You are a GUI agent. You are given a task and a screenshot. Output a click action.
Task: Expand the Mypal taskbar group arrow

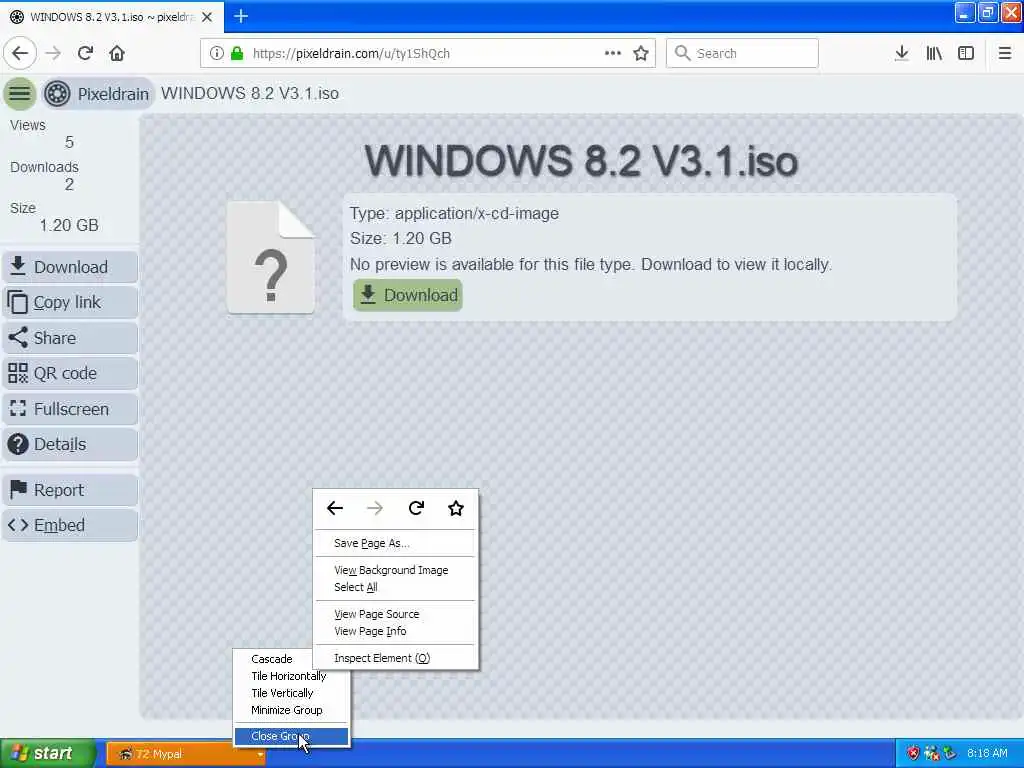[260, 755]
